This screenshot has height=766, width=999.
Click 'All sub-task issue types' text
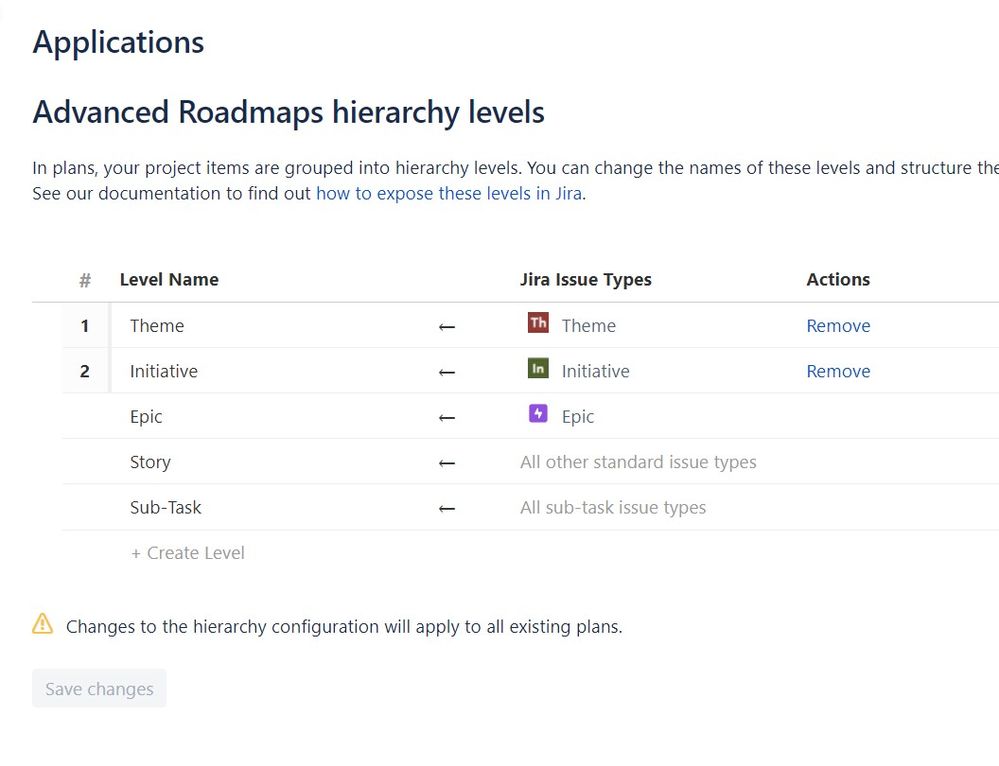[x=613, y=507]
